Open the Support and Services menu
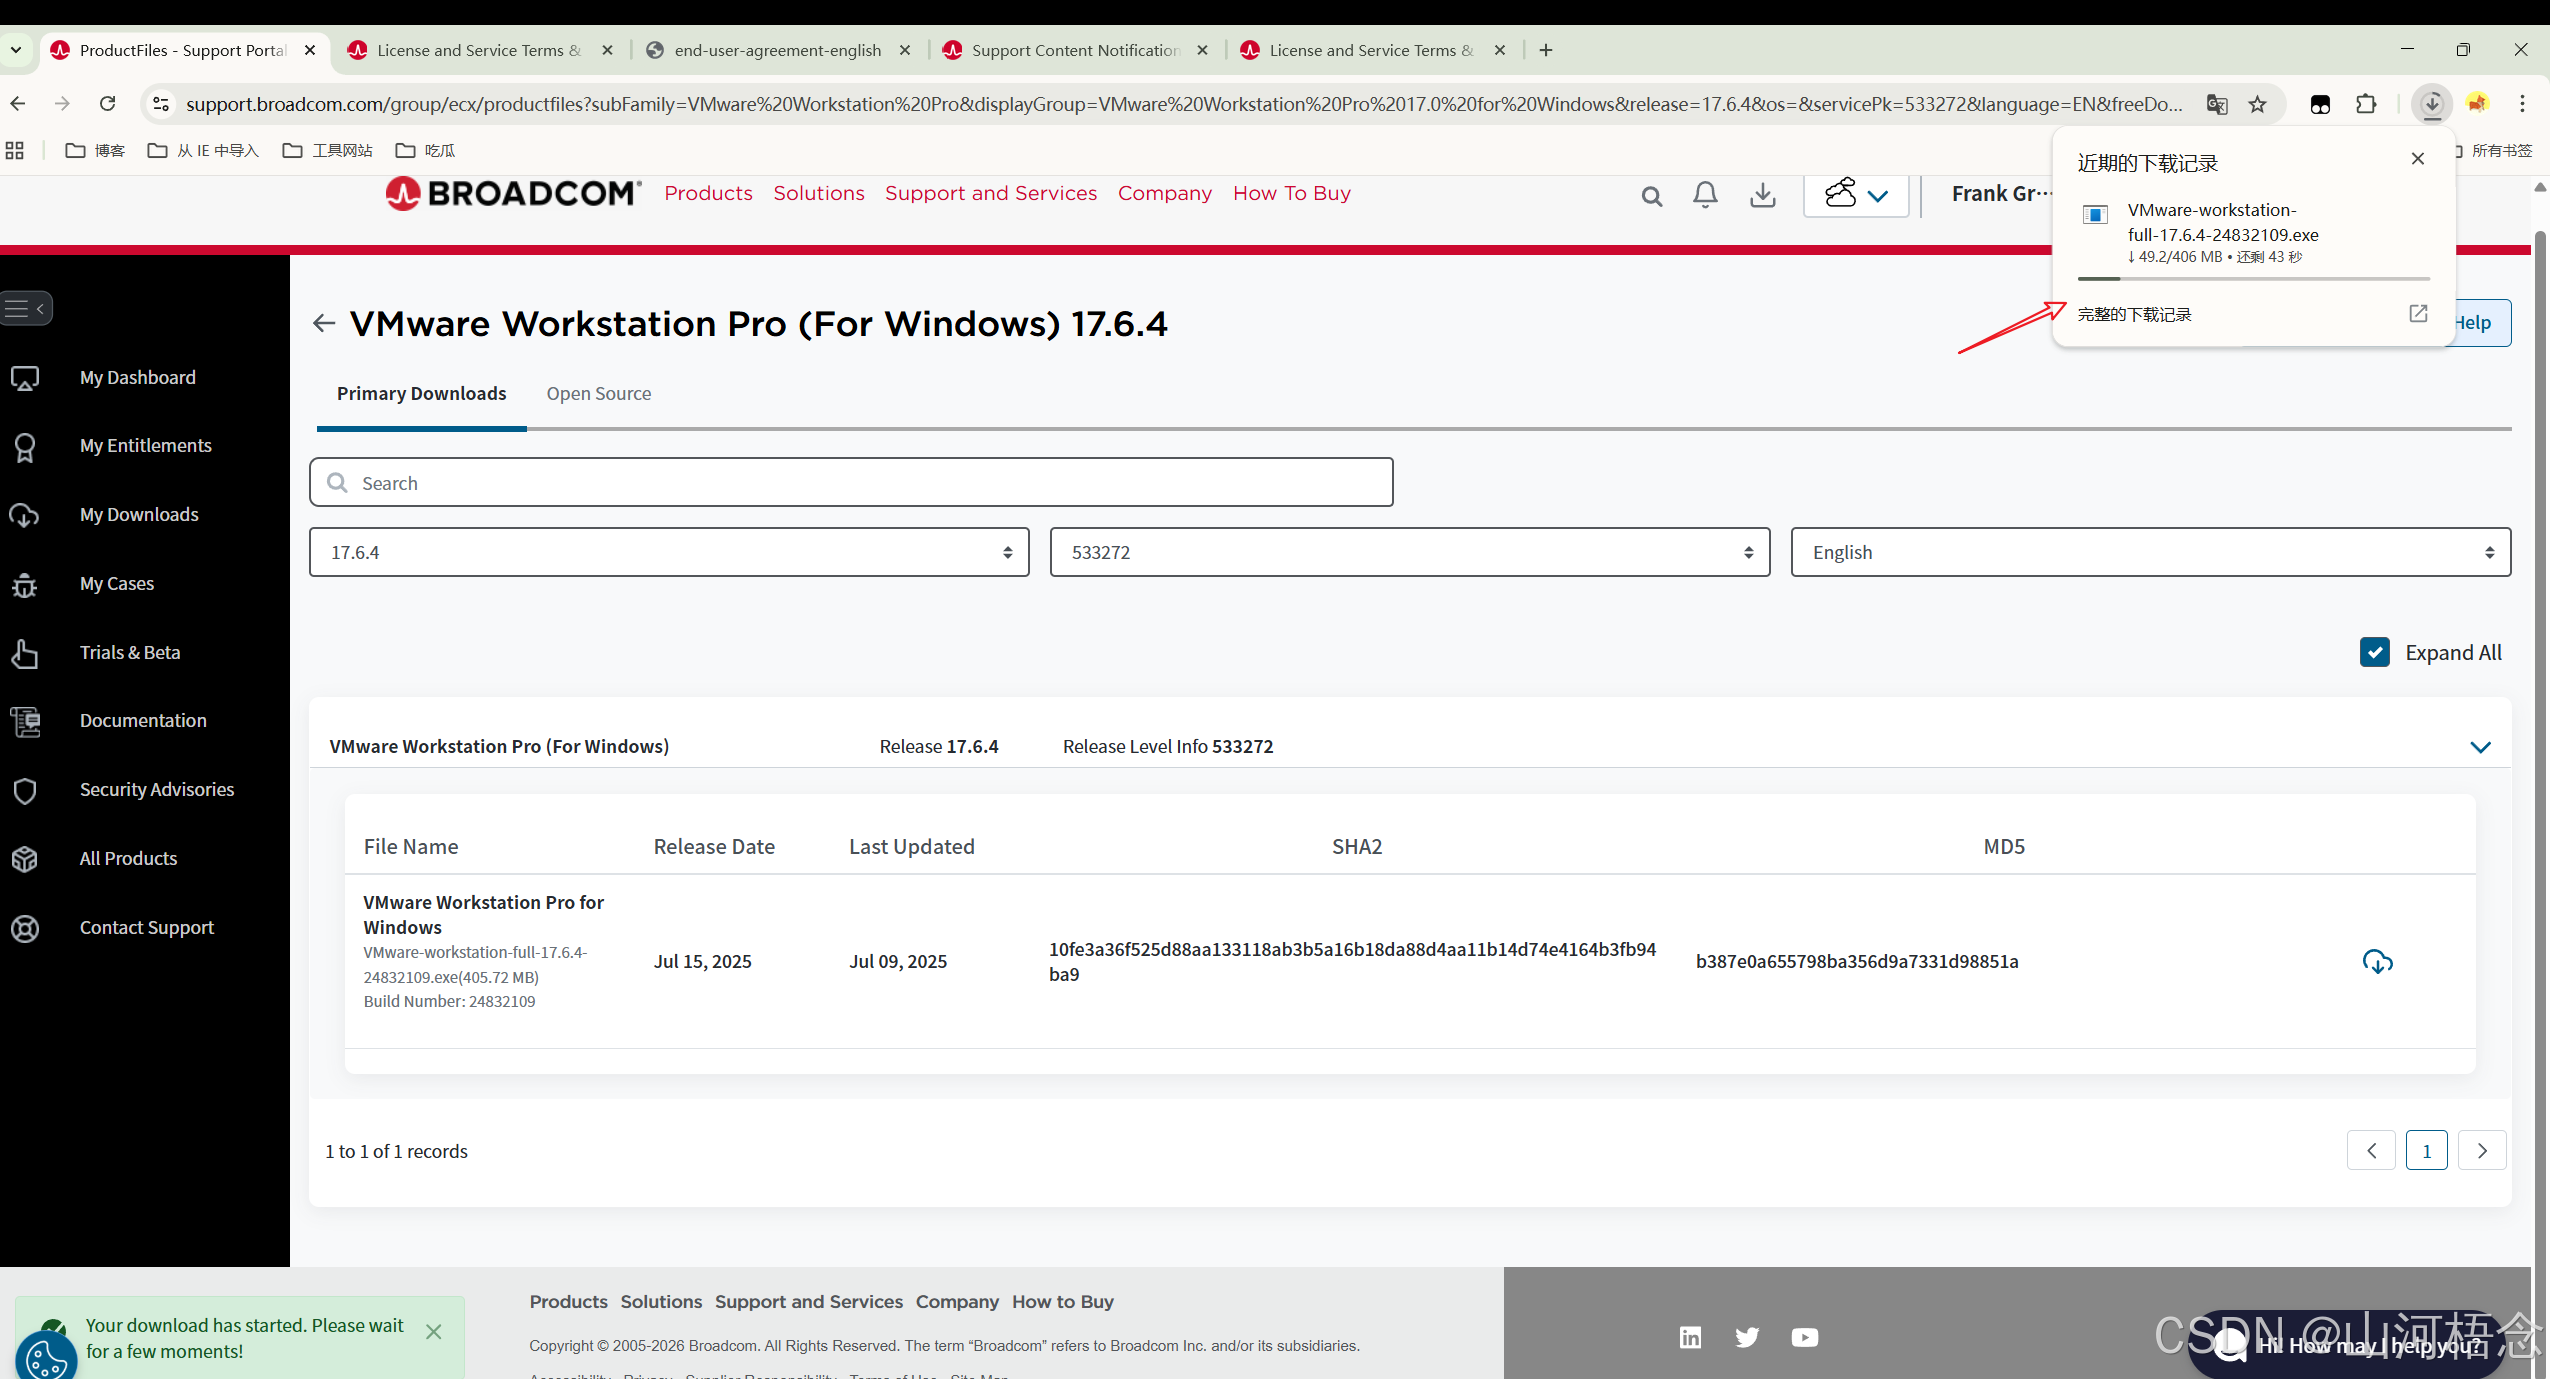Image resolution: width=2550 pixels, height=1379 pixels. pyautogui.click(x=990, y=193)
